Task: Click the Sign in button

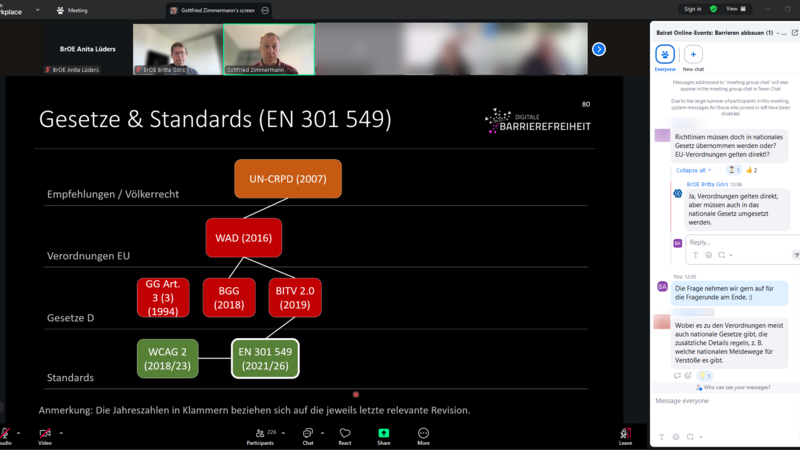Action: 692,8
